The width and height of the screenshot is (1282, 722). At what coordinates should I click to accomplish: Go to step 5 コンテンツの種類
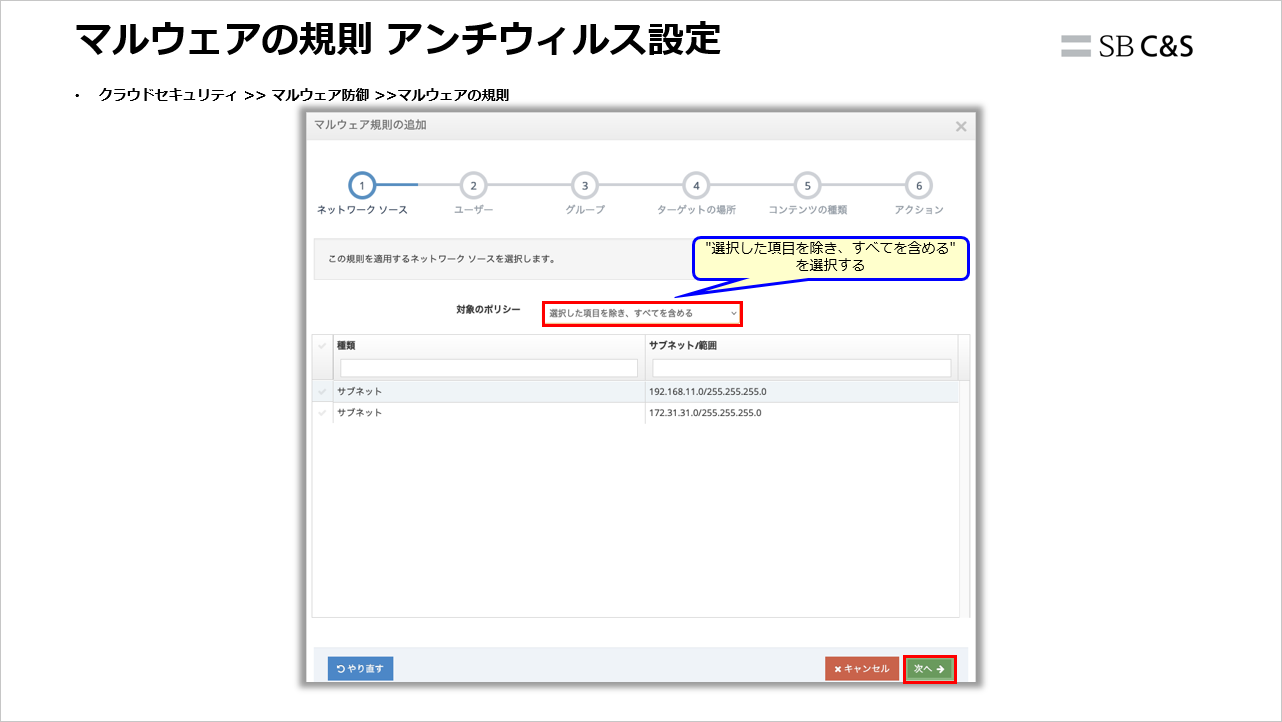807,185
